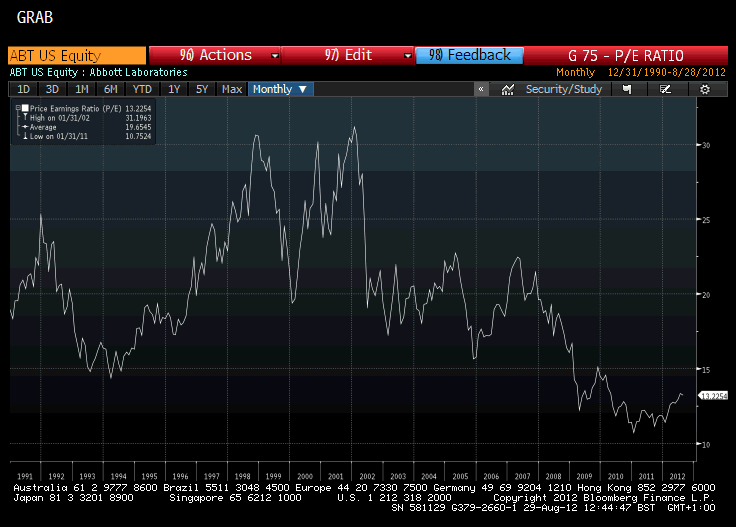The image size is (736, 527).
Task: Click the Copyright 2012 Bloomberg Finance L.P. text
Action: pos(604,497)
